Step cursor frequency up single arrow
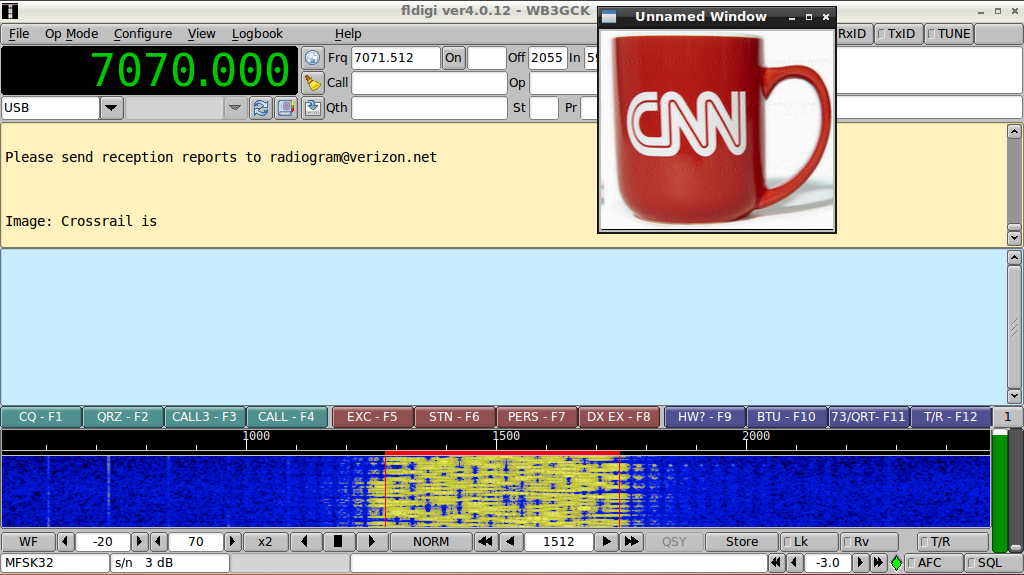1024x575 pixels. point(607,542)
